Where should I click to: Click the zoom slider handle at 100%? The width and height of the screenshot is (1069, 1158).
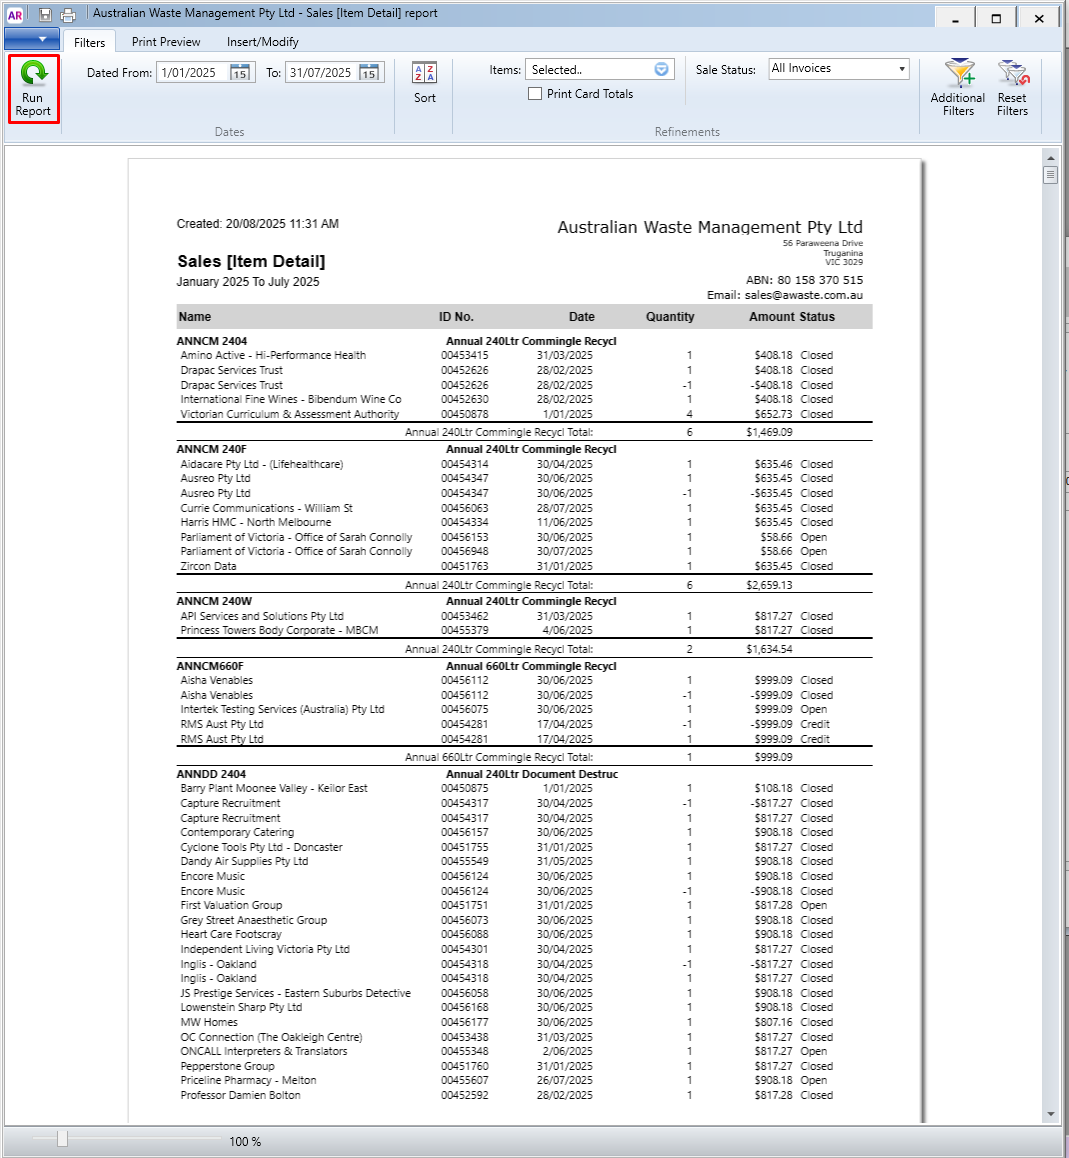[63, 1140]
